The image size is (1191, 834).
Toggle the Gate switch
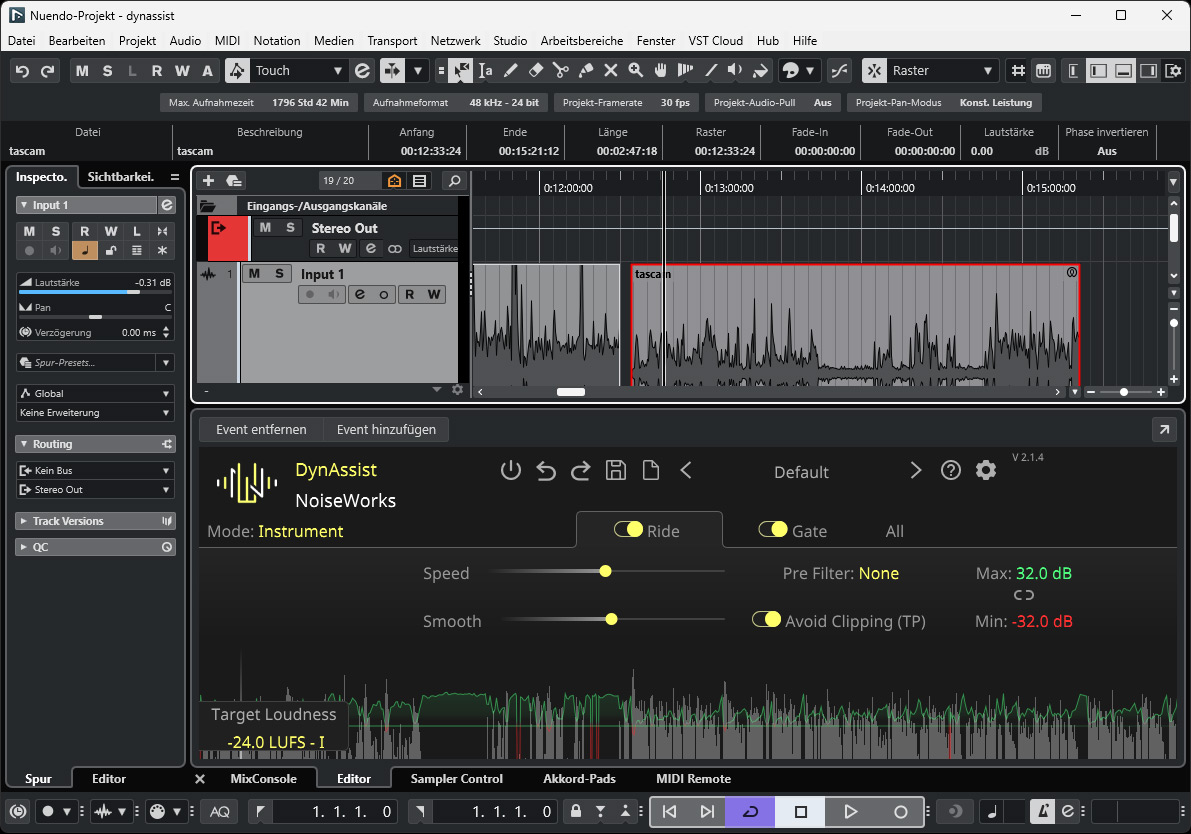tap(772, 530)
